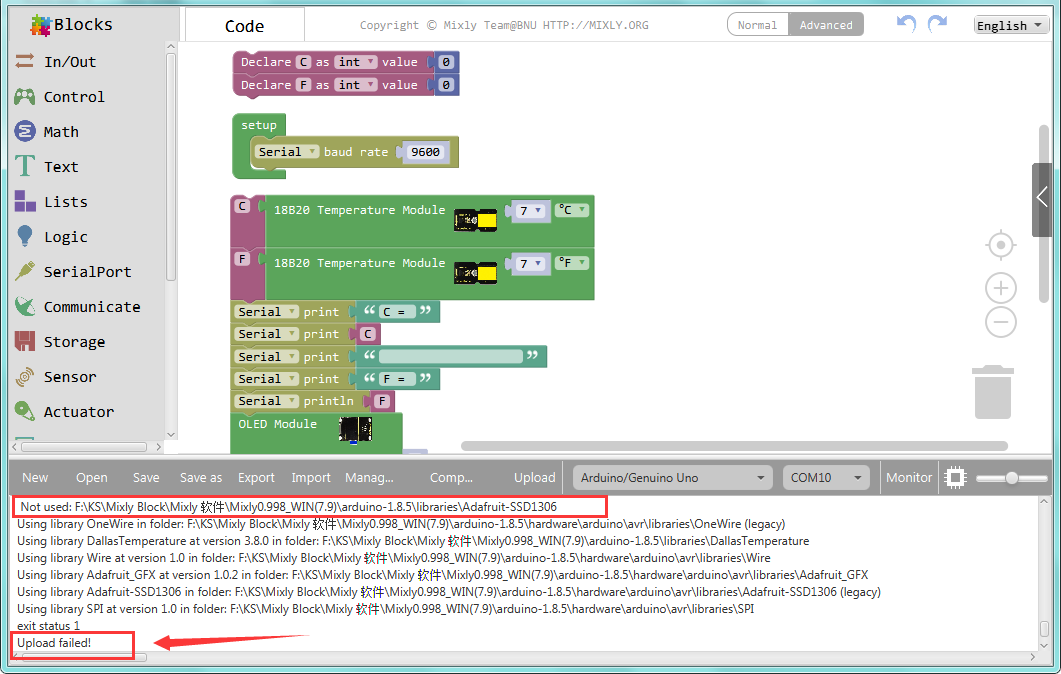Click the Import button
Viewport: 1061px width, 674px height.
click(311, 478)
